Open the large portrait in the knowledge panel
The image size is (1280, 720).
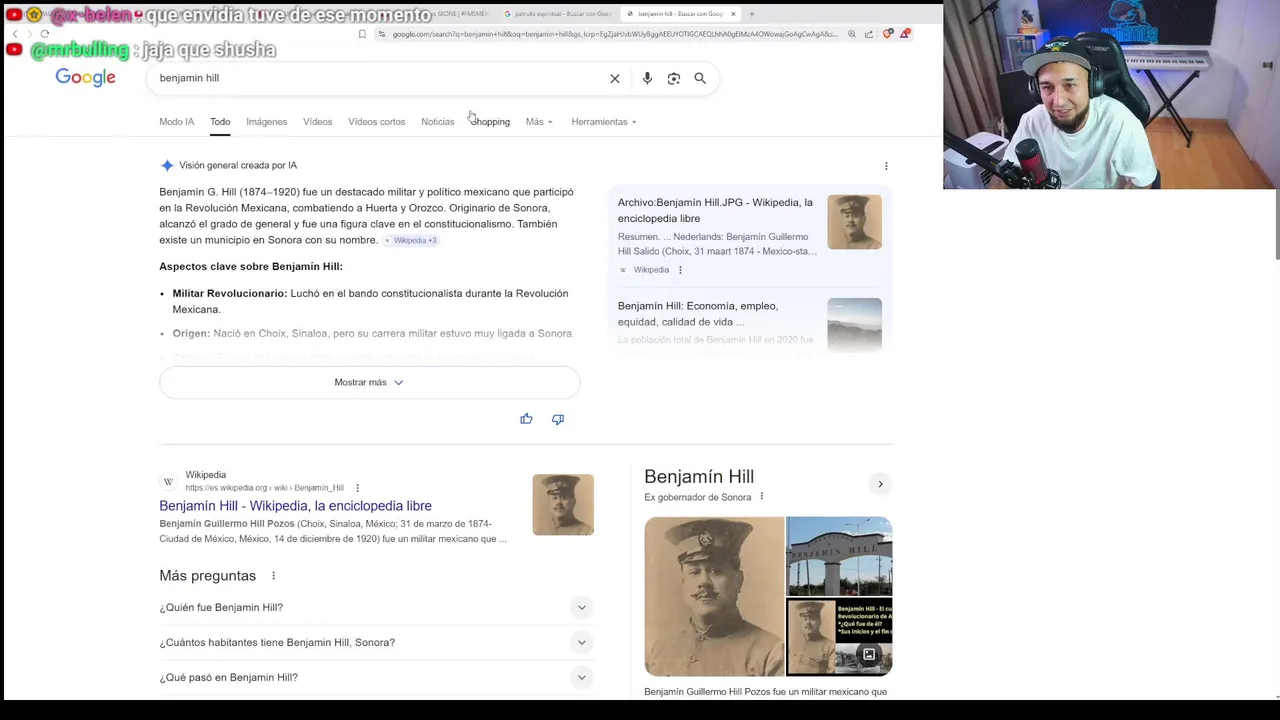pos(714,596)
